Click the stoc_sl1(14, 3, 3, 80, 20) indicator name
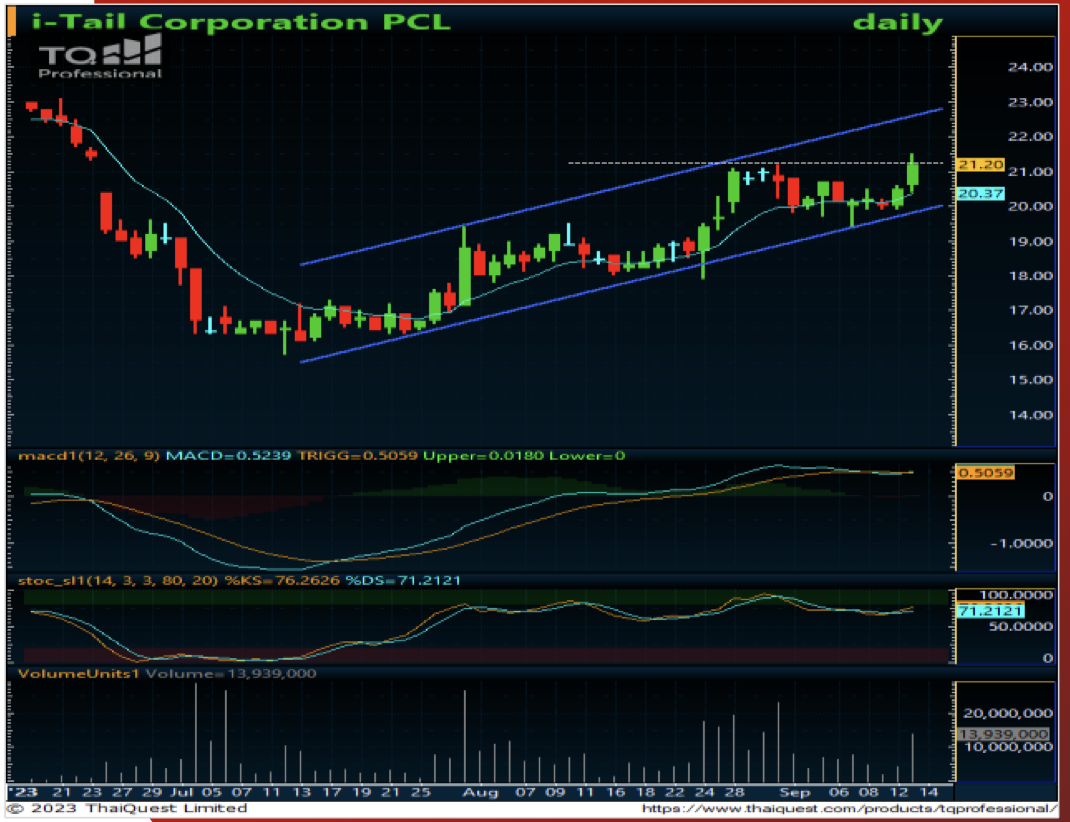The height and width of the screenshot is (822, 1070). pyautogui.click(x=118, y=581)
